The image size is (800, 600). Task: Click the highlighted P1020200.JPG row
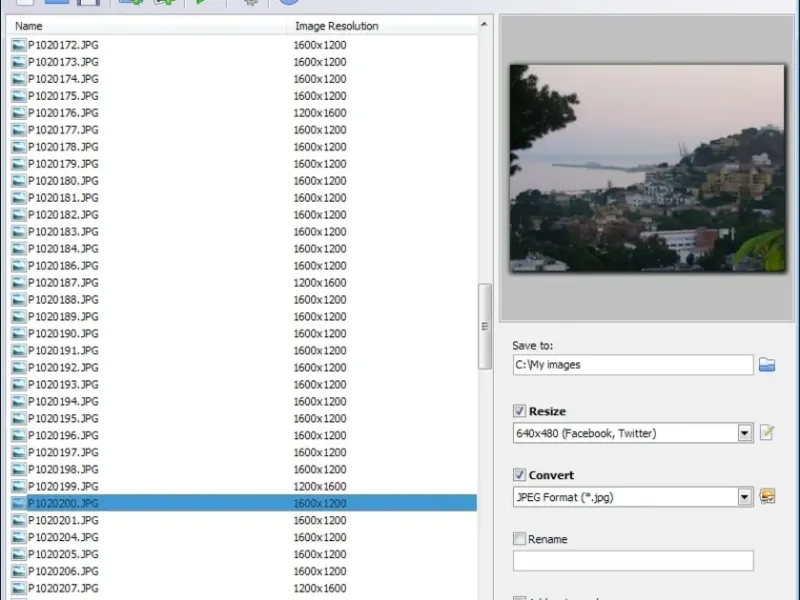pos(244,503)
